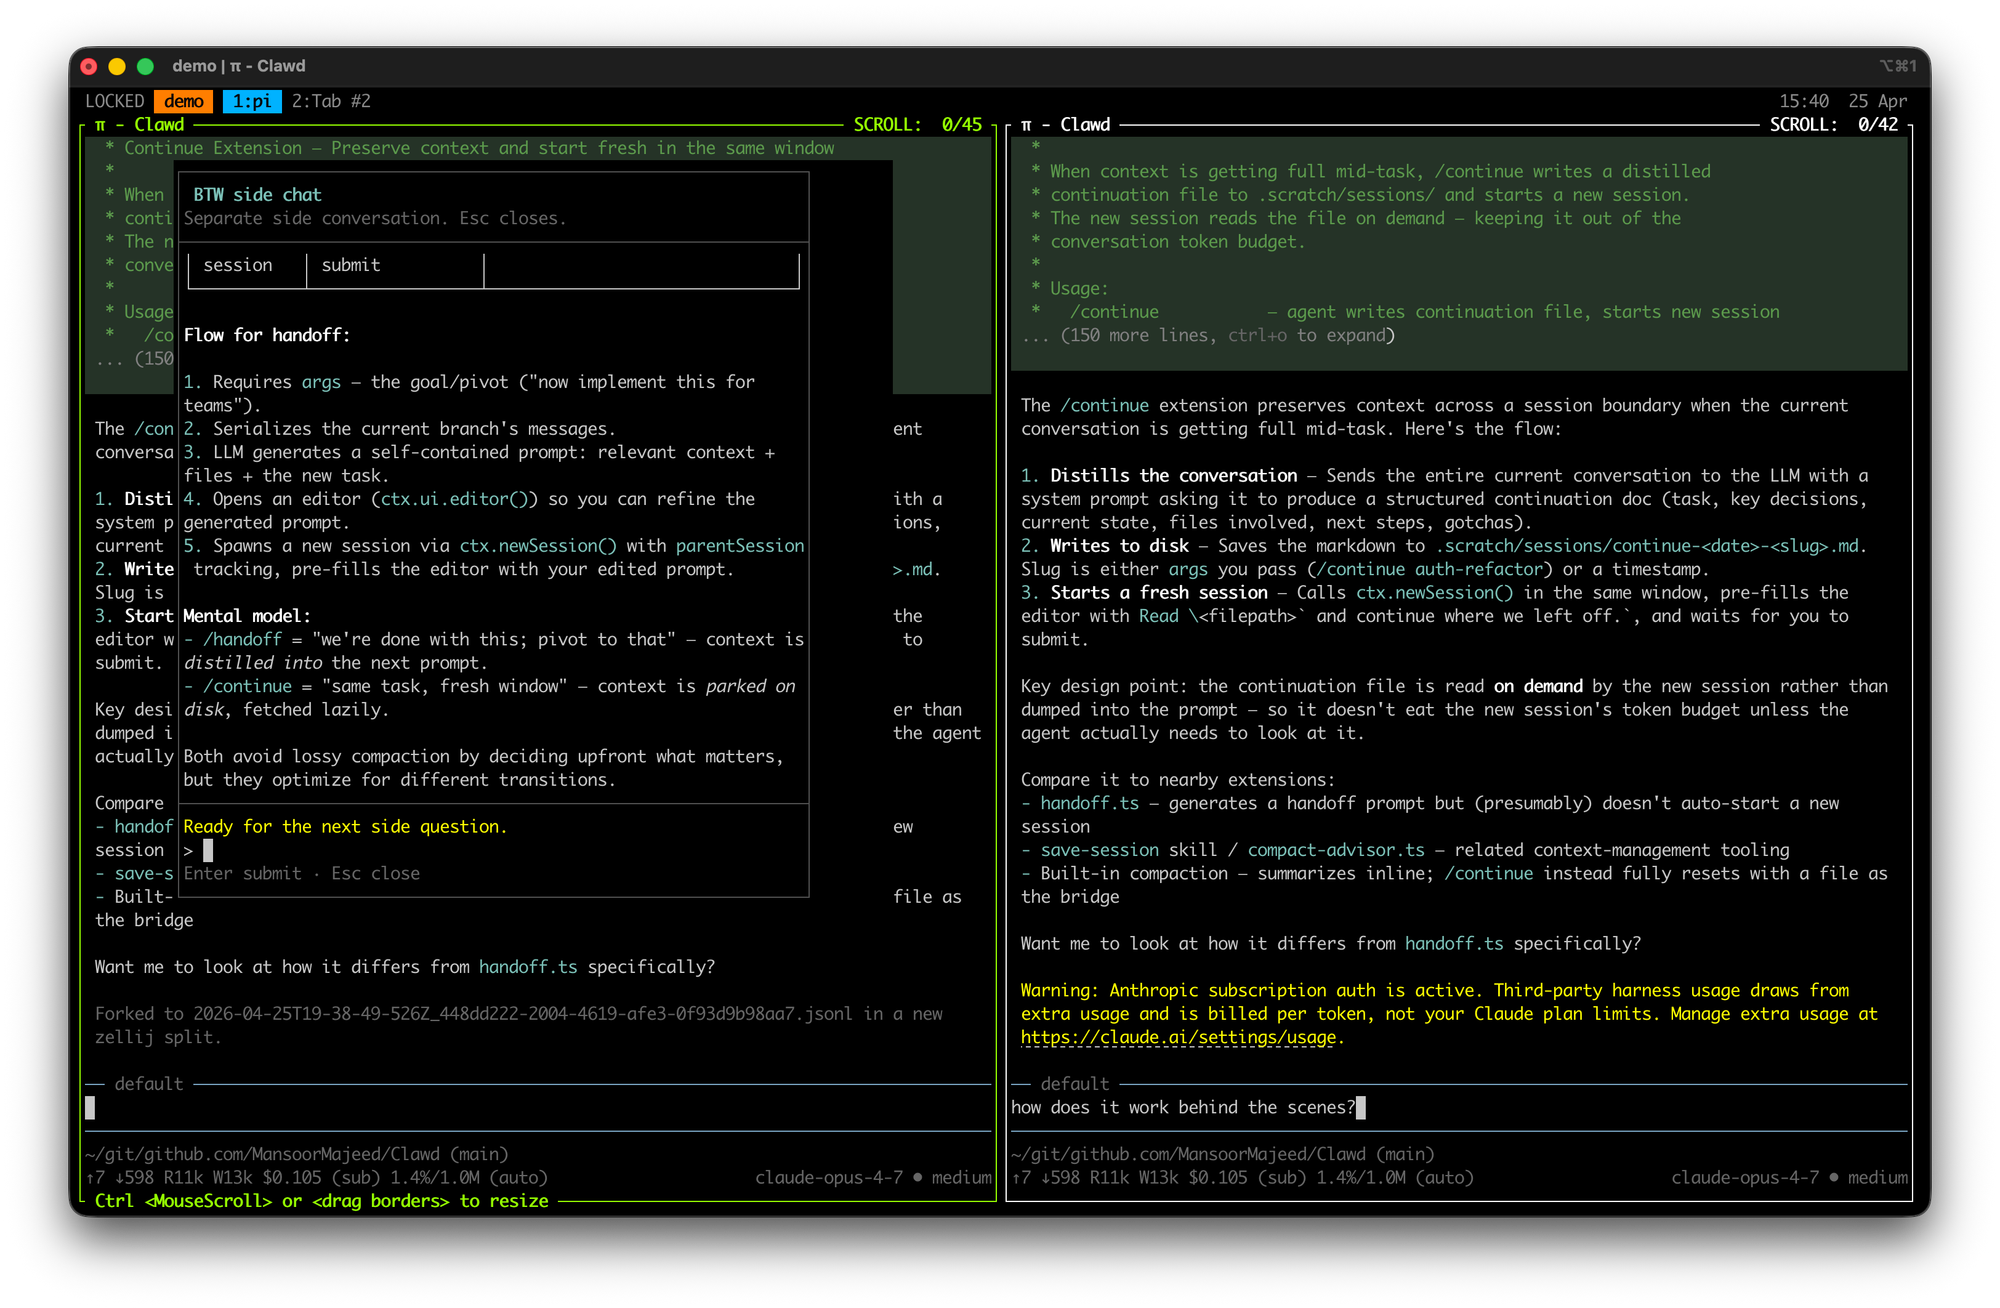
Task: Click the green window zoom button
Action: [145, 66]
